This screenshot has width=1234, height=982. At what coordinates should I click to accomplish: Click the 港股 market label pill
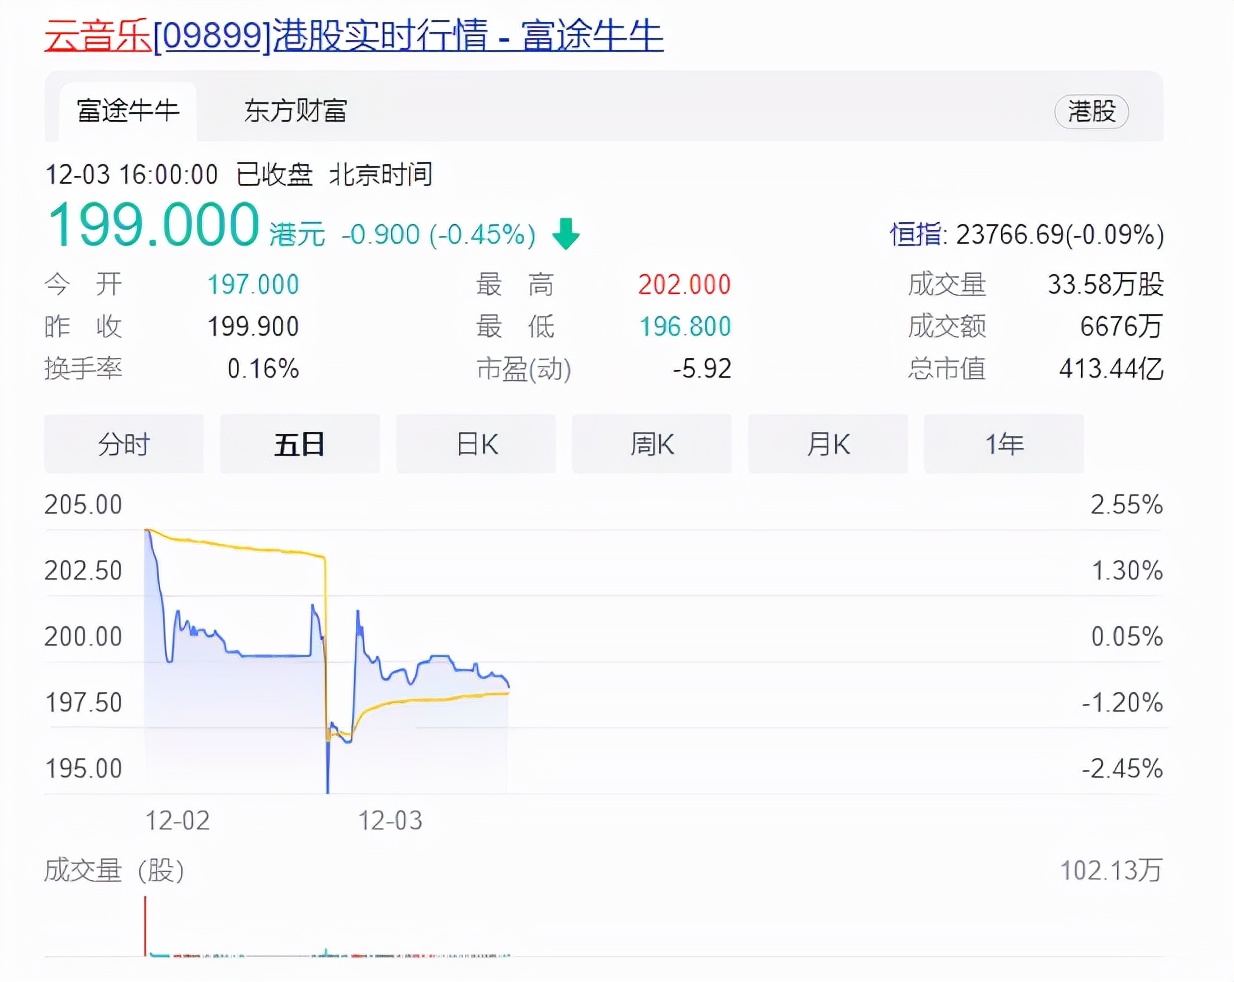coord(1091,112)
